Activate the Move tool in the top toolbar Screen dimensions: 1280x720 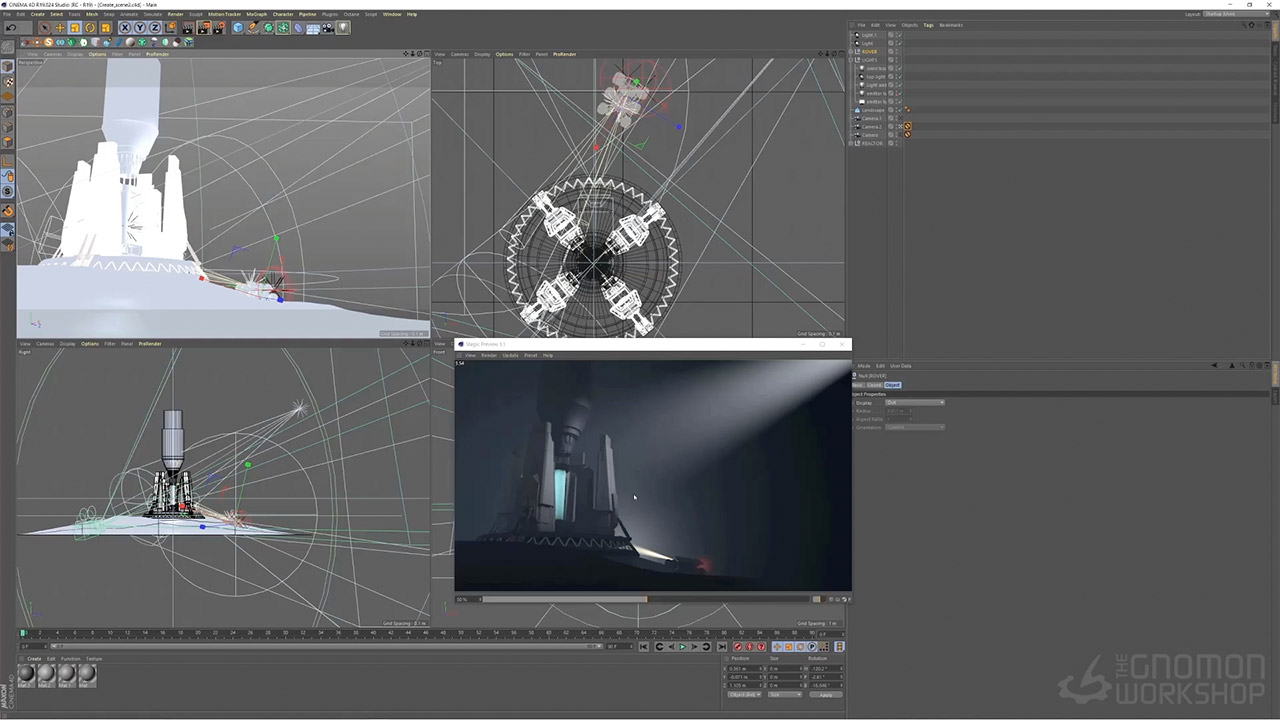click(60, 28)
